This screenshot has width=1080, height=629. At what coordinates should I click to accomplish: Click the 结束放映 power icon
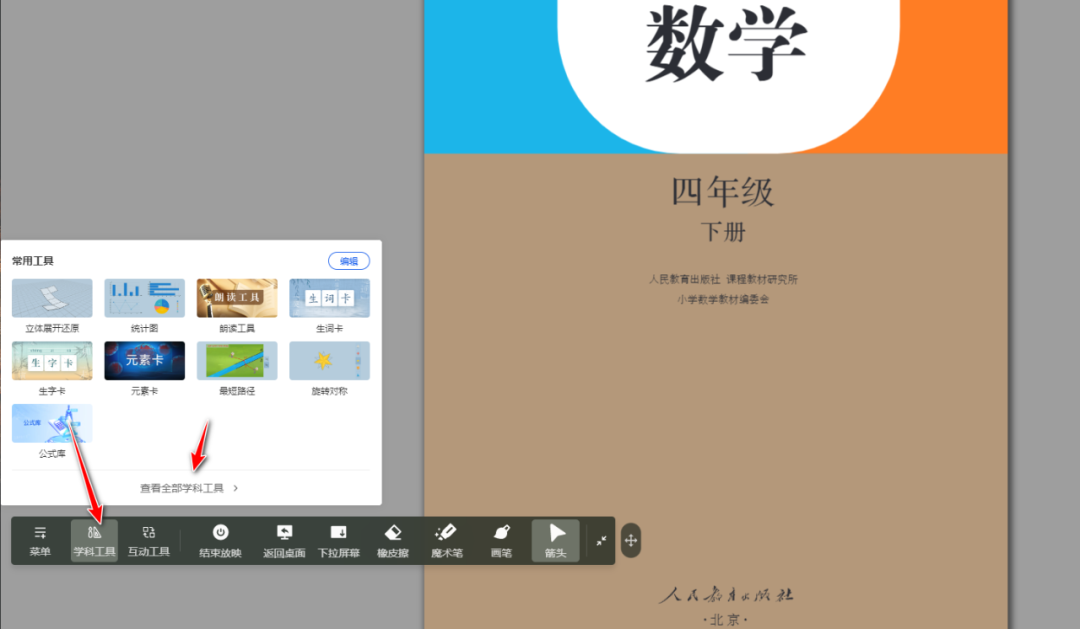click(220, 532)
